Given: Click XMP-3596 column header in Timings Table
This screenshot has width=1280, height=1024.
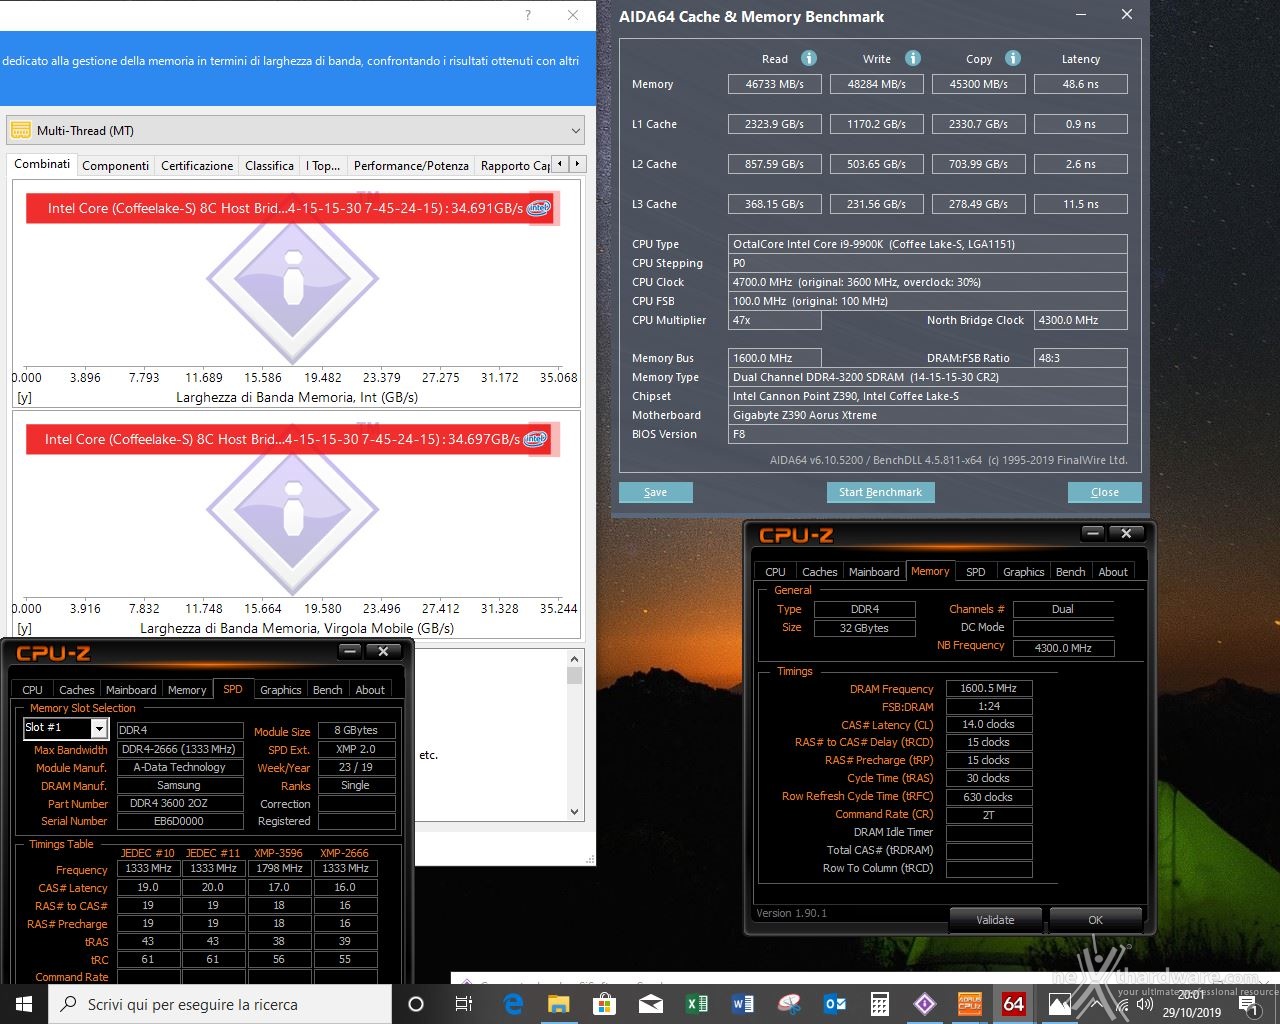Looking at the screenshot, I should (279, 853).
